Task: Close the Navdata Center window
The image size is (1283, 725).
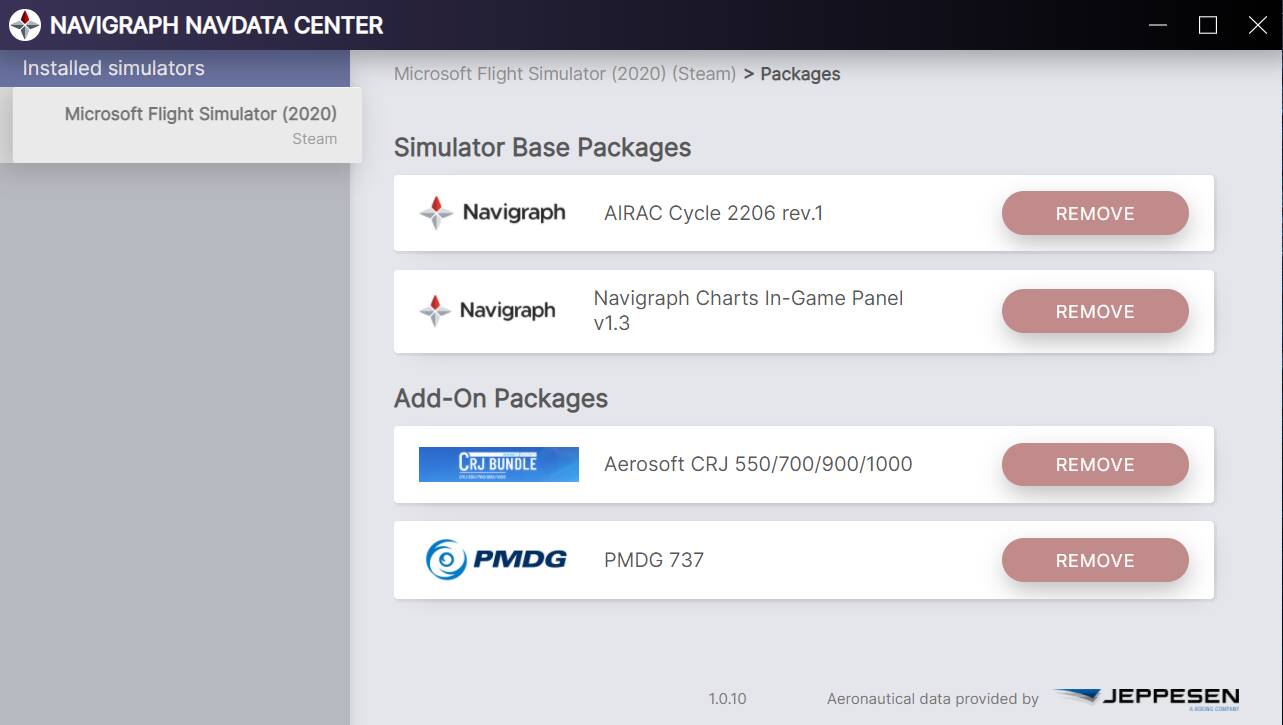Action: point(1258,25)
